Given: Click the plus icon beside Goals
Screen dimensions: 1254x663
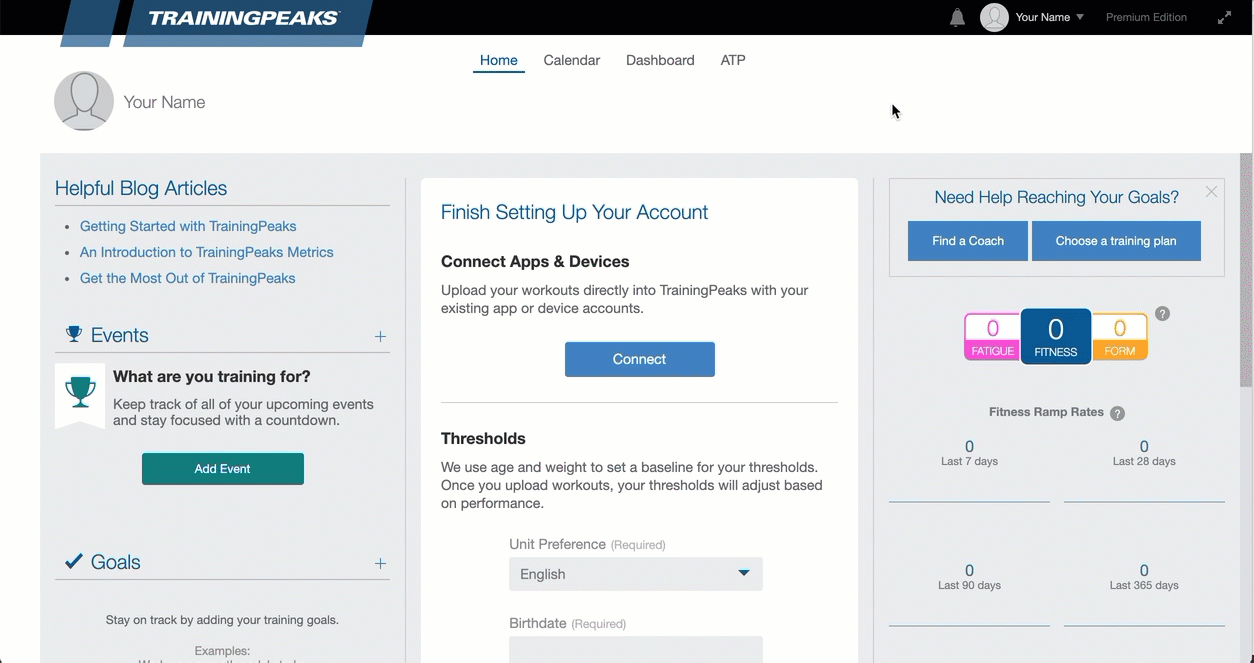Looking at the screenshot, I should 380,564.
